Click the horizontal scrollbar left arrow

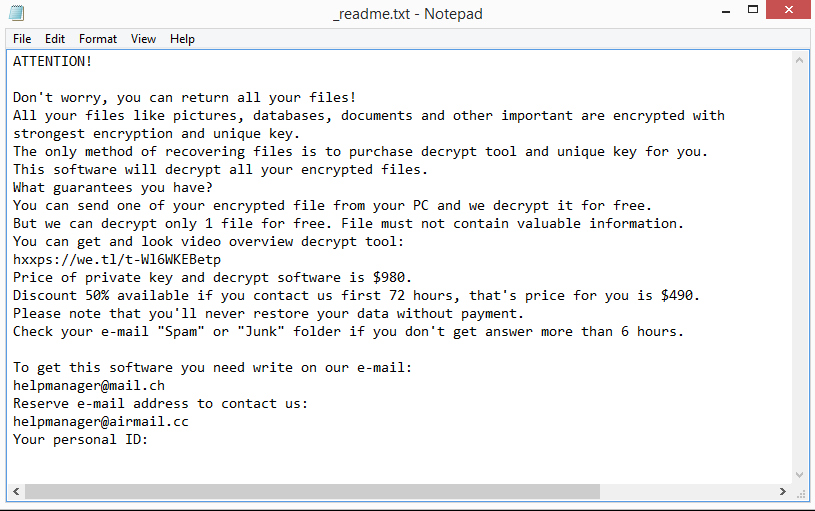[x=16, y=491]
